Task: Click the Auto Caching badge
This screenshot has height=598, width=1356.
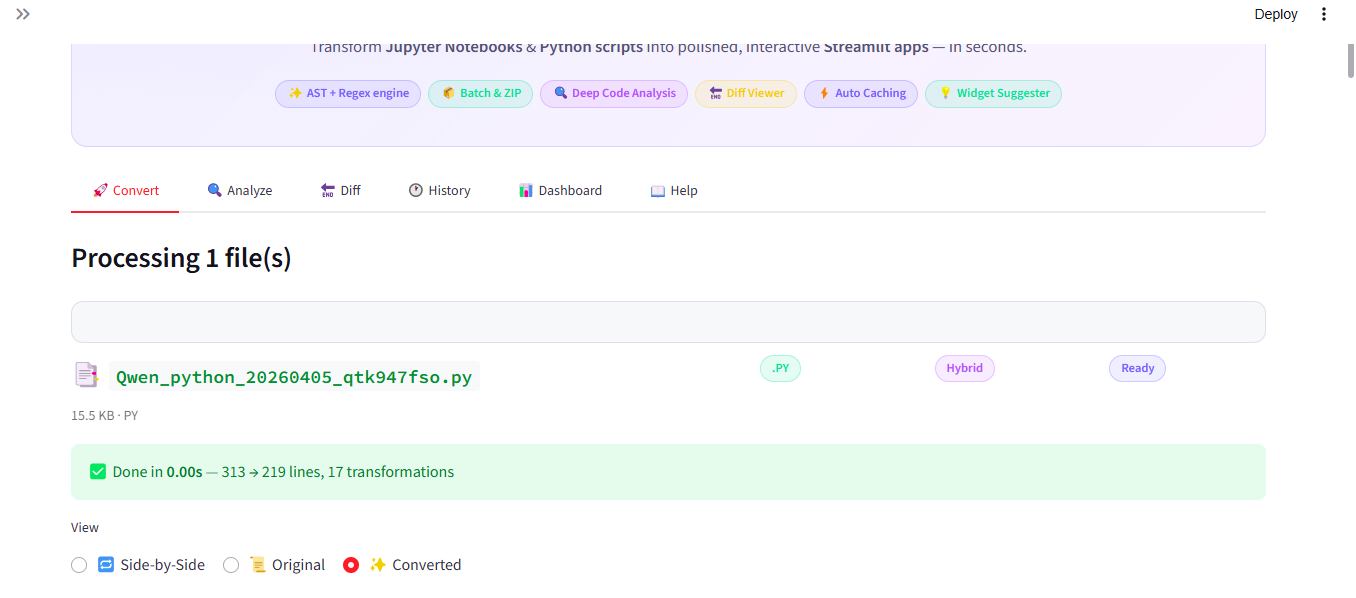Action: click(860, 93)
